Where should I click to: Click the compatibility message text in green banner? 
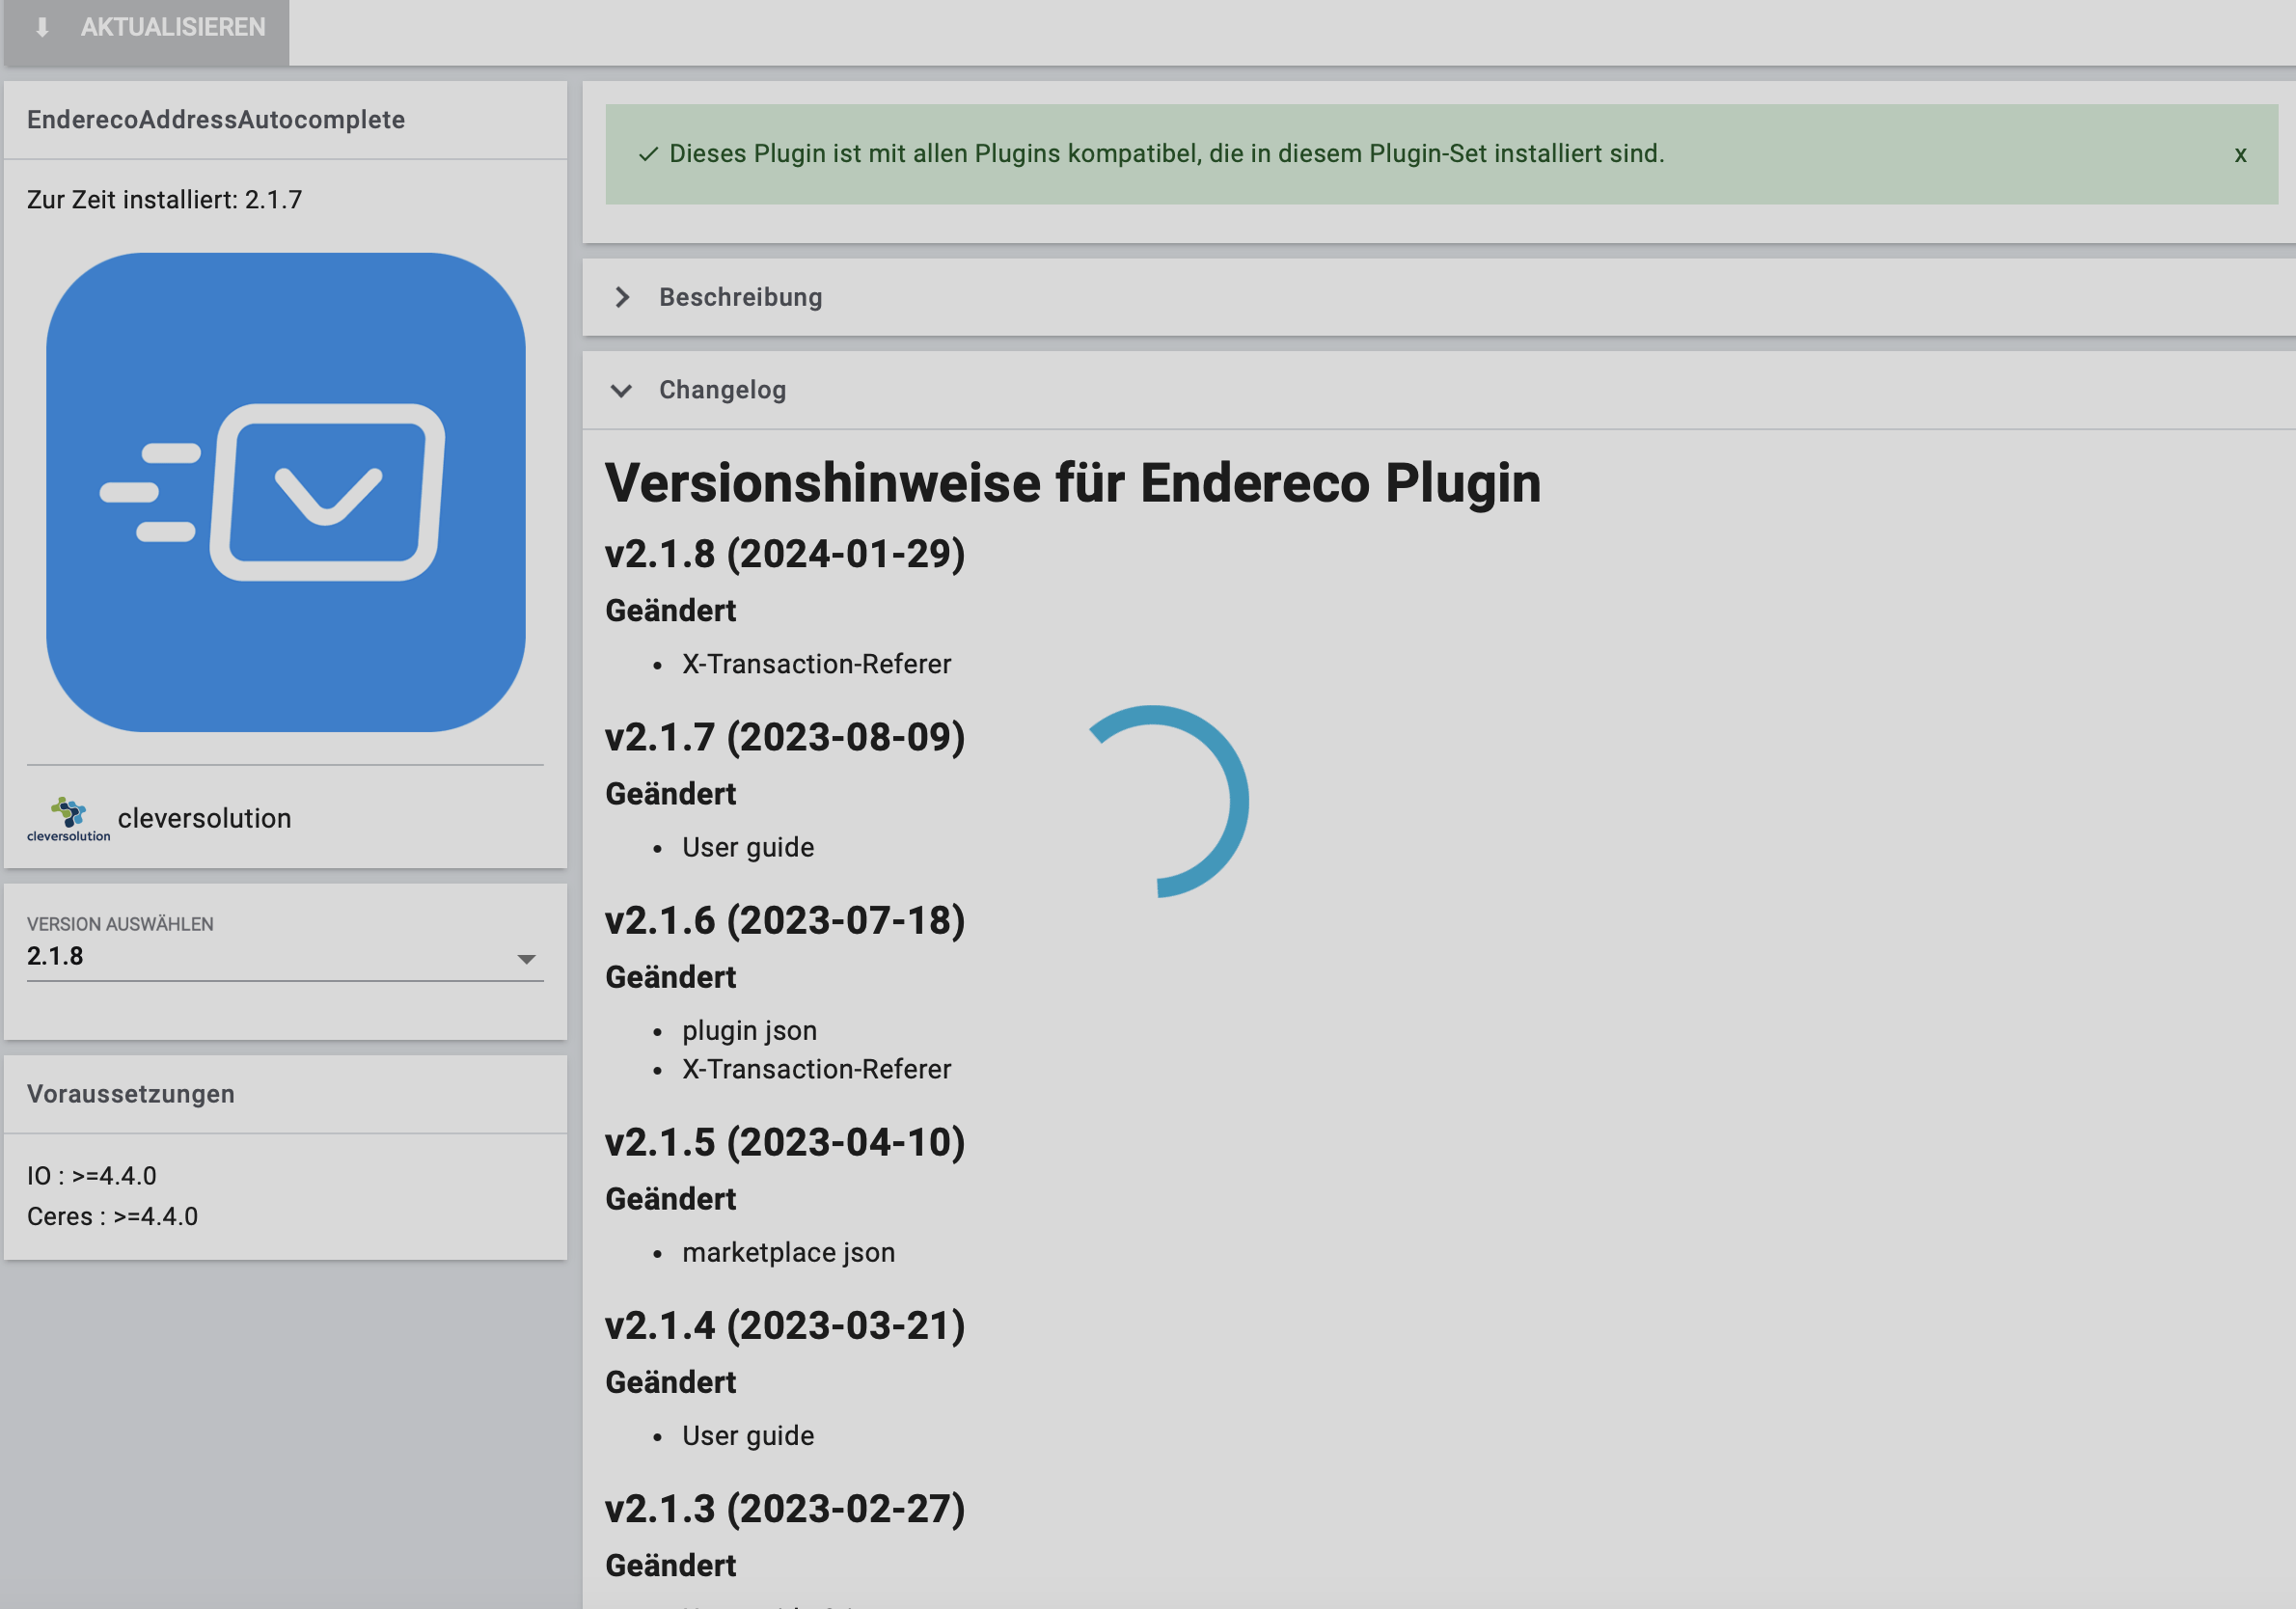1167,154
